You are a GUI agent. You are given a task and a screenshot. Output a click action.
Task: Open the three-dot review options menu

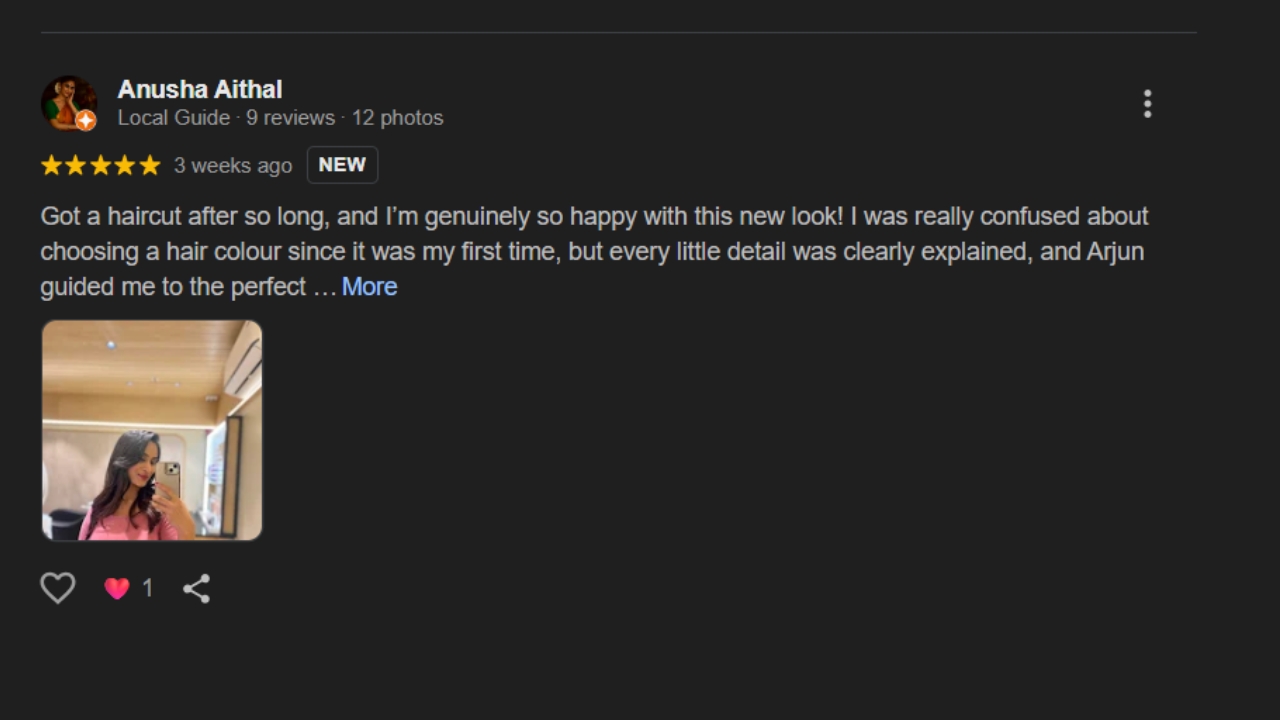pos(1147,104)
